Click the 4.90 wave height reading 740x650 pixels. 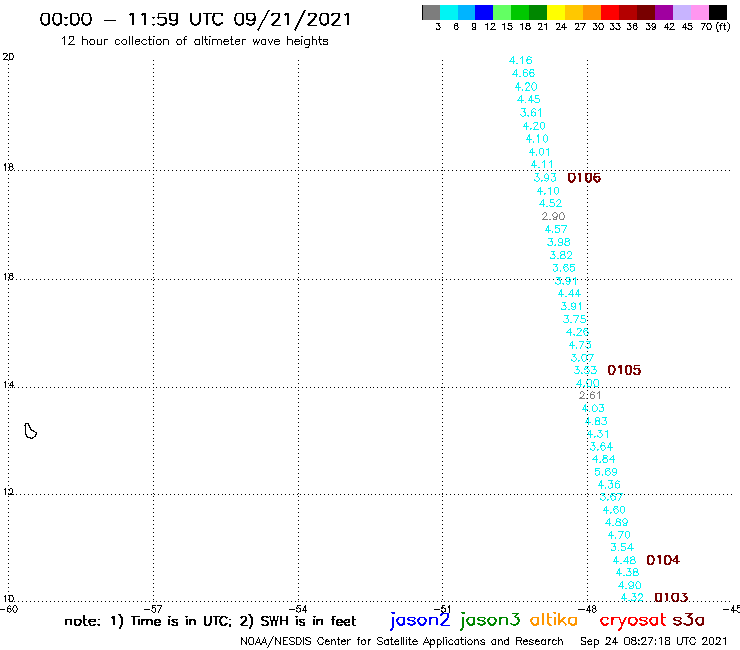tap(630, 585)
